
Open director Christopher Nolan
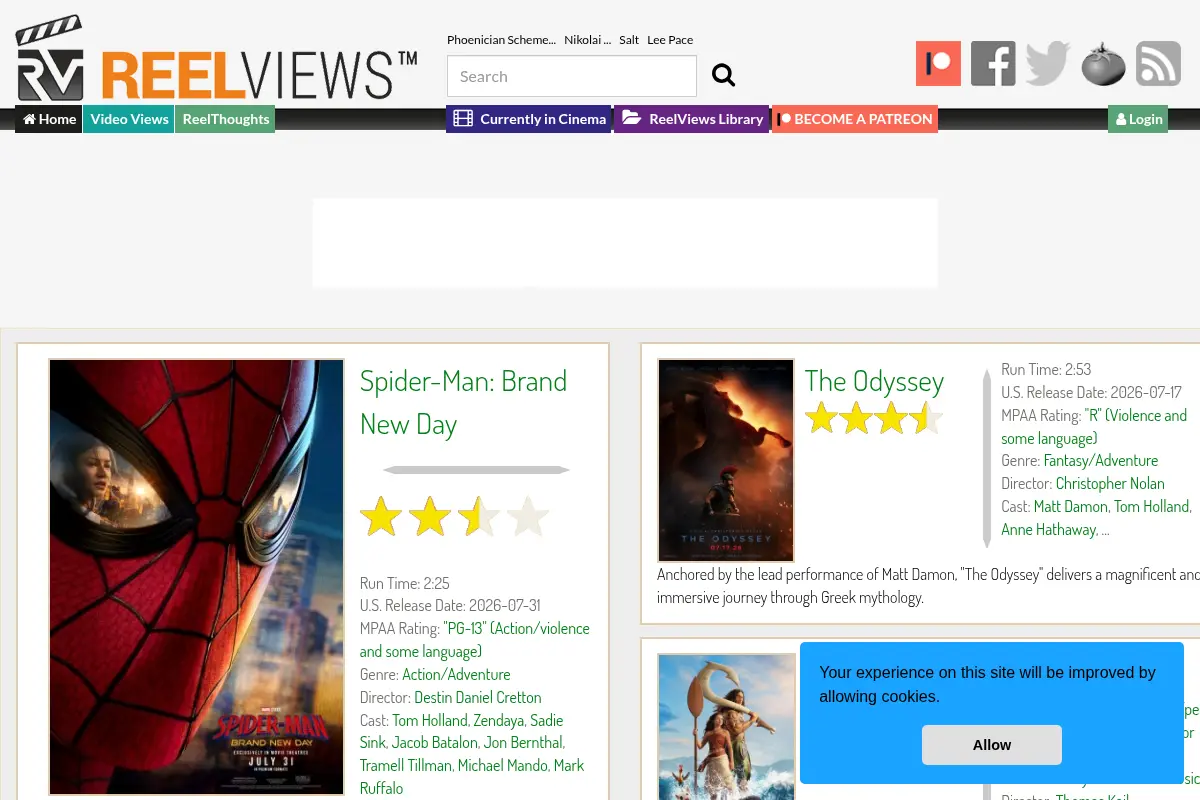tap(1110, 483)
